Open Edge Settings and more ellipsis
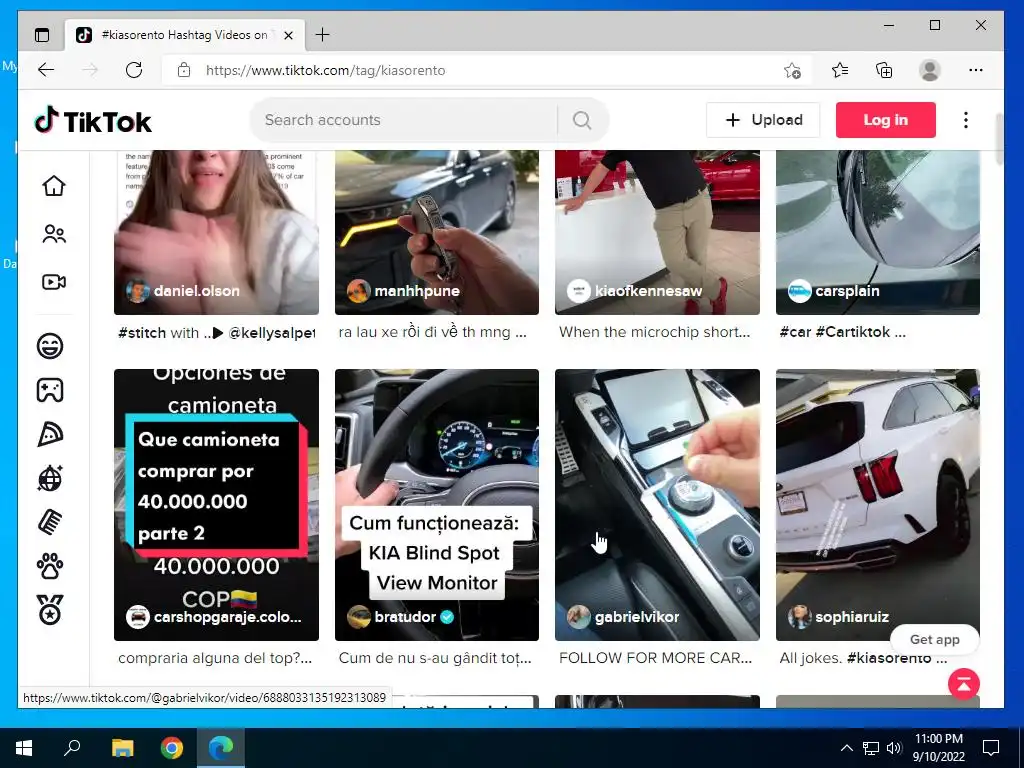 tap(976, 70)
